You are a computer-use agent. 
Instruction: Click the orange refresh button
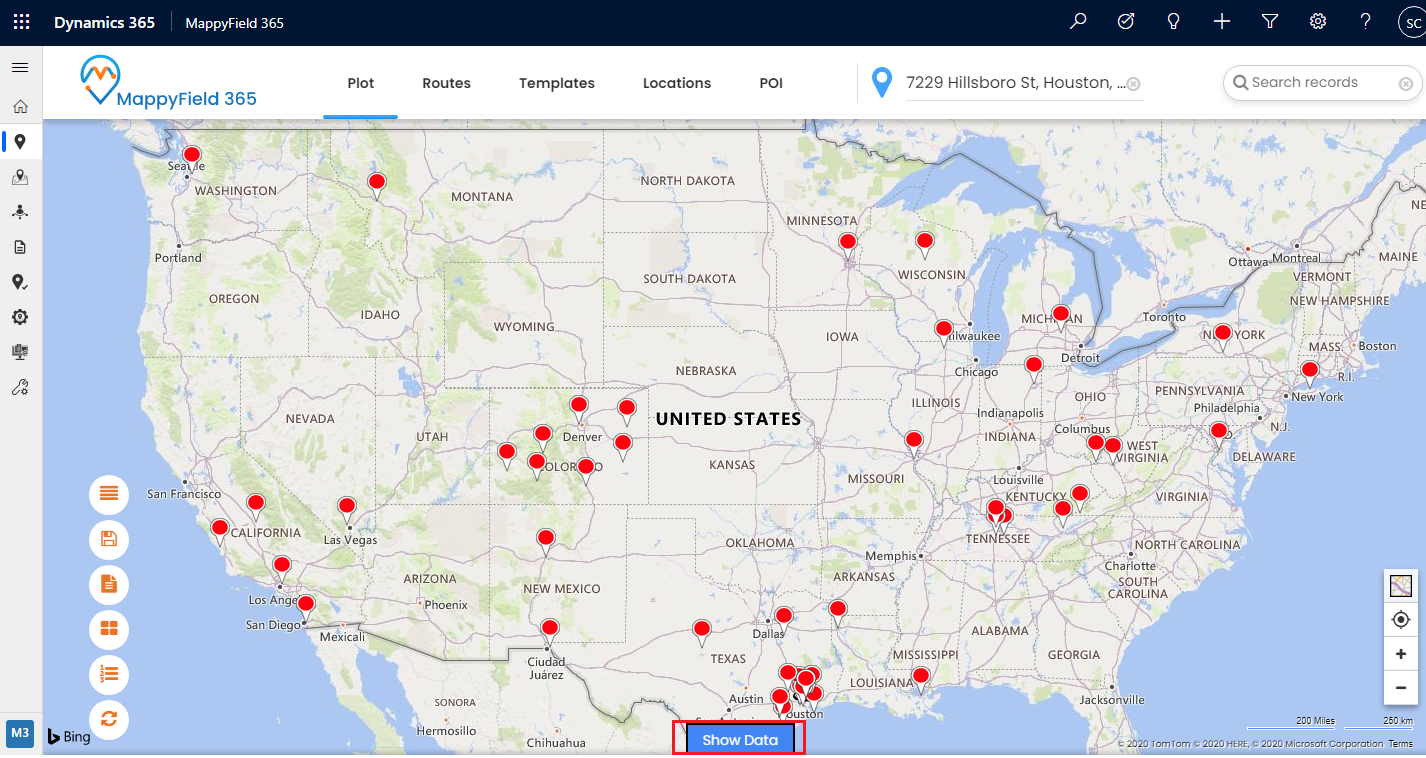click(x=109, y=719)
